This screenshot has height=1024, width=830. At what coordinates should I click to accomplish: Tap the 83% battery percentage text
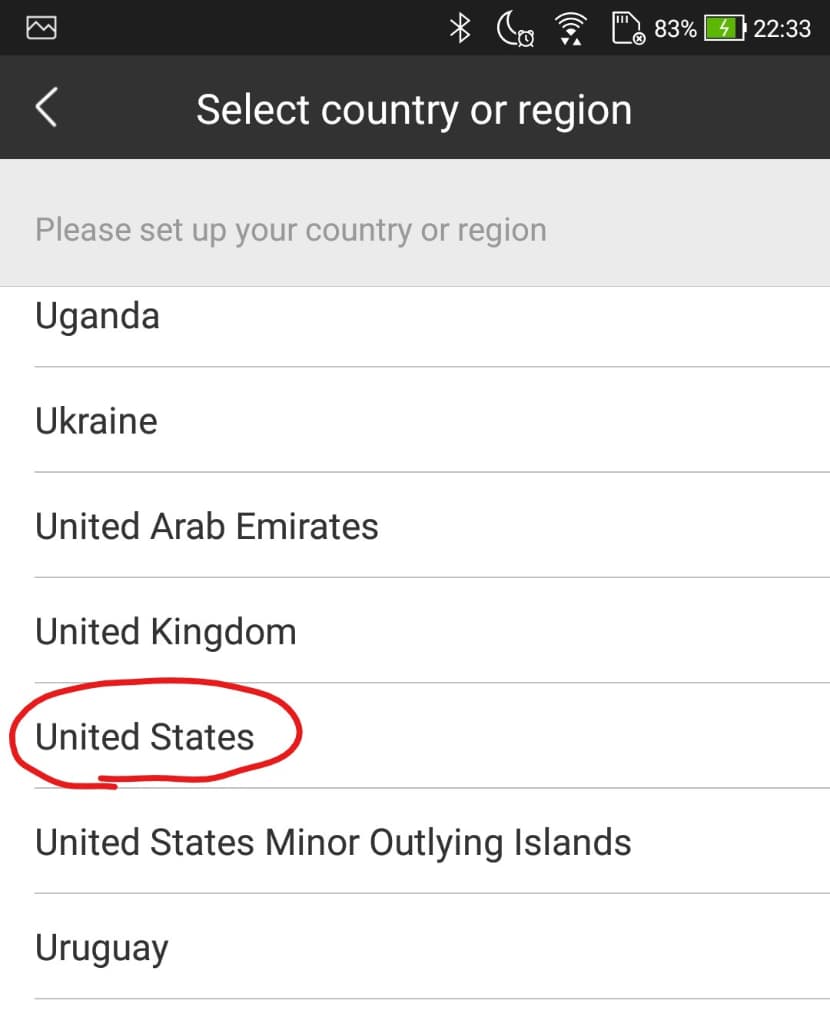tap(675, 29)
